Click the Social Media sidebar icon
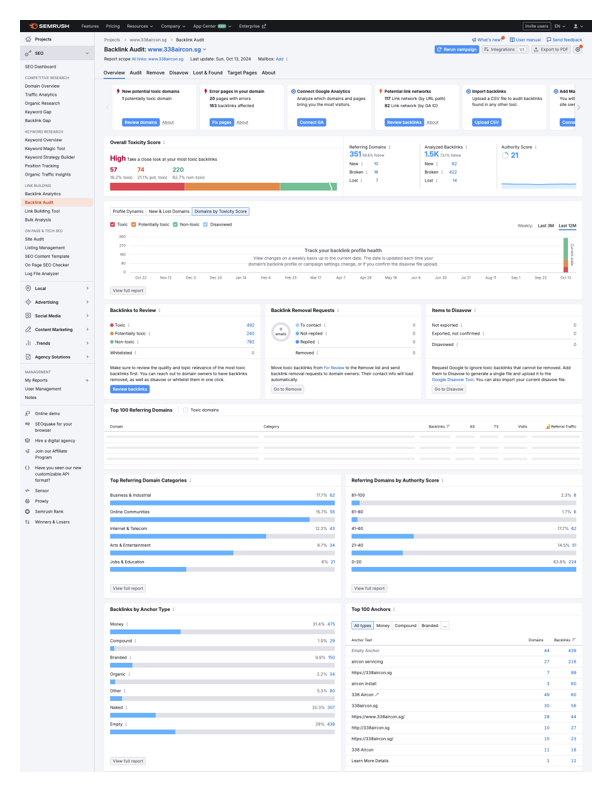 pyautogui.click(x=27, y=315)
